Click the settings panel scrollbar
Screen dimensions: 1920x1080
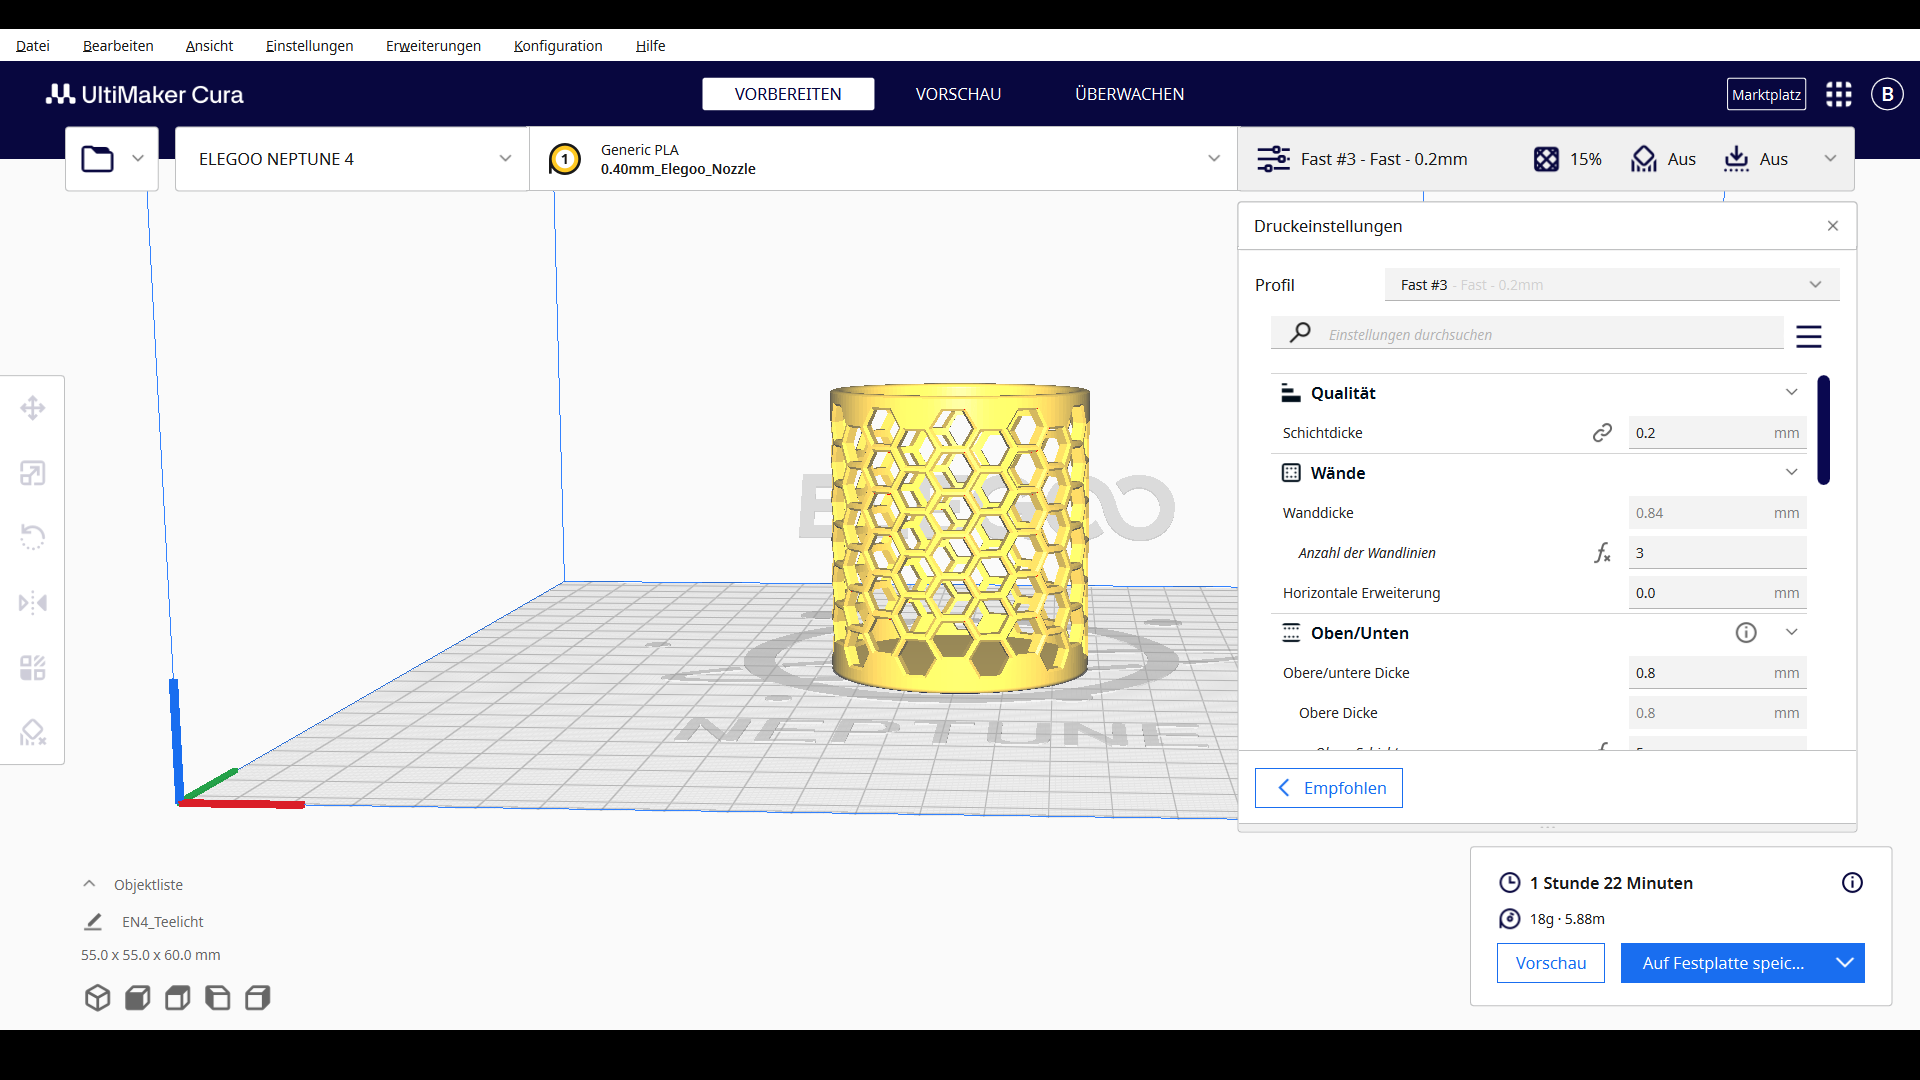coord(1823,430)
